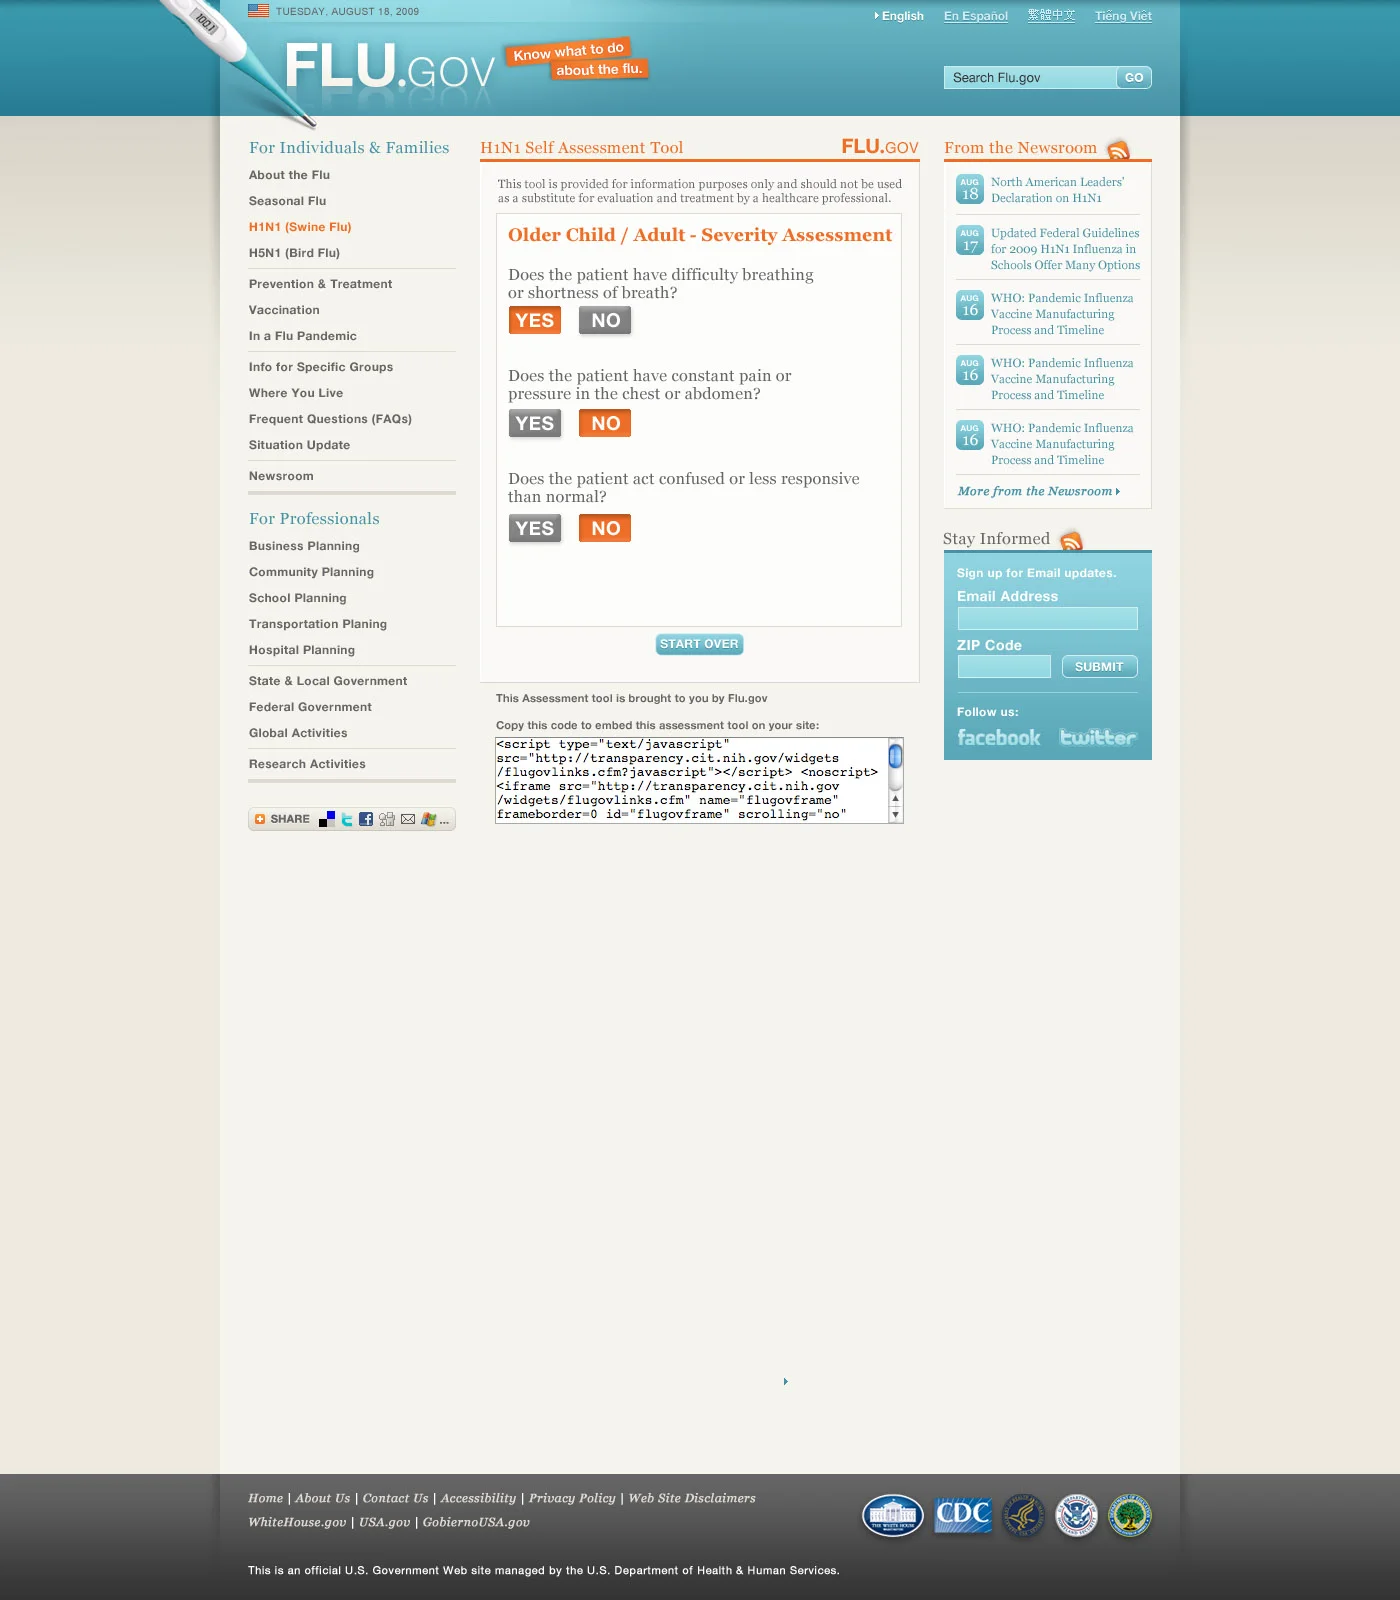Viewport: 1400px width, 1600px height.
Task: Open the Stay Informed RSS feed icon
Action: [1071, 541]
